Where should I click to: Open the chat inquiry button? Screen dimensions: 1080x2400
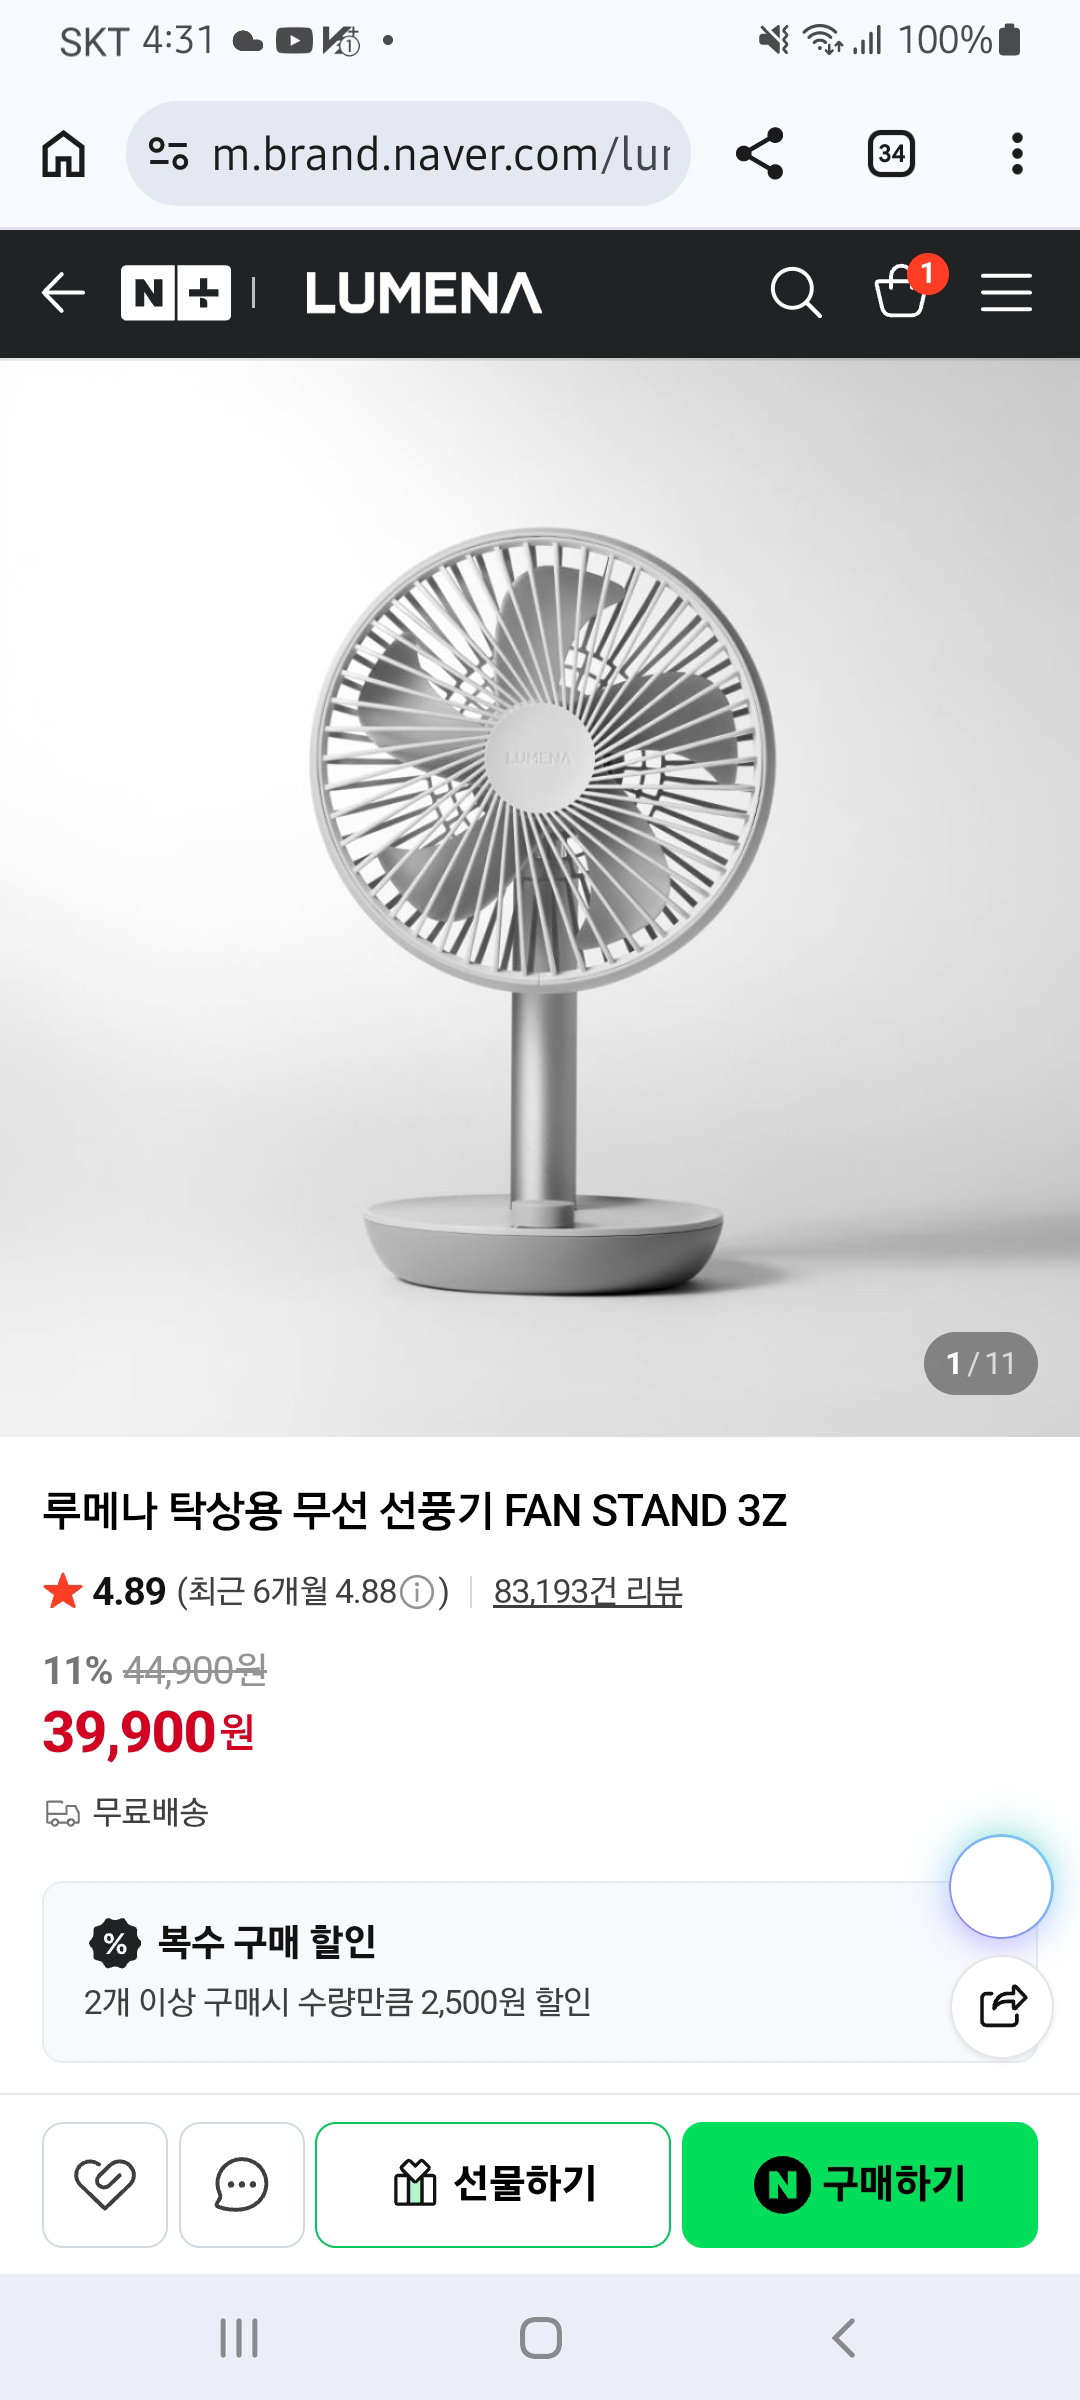point(242,2184)
